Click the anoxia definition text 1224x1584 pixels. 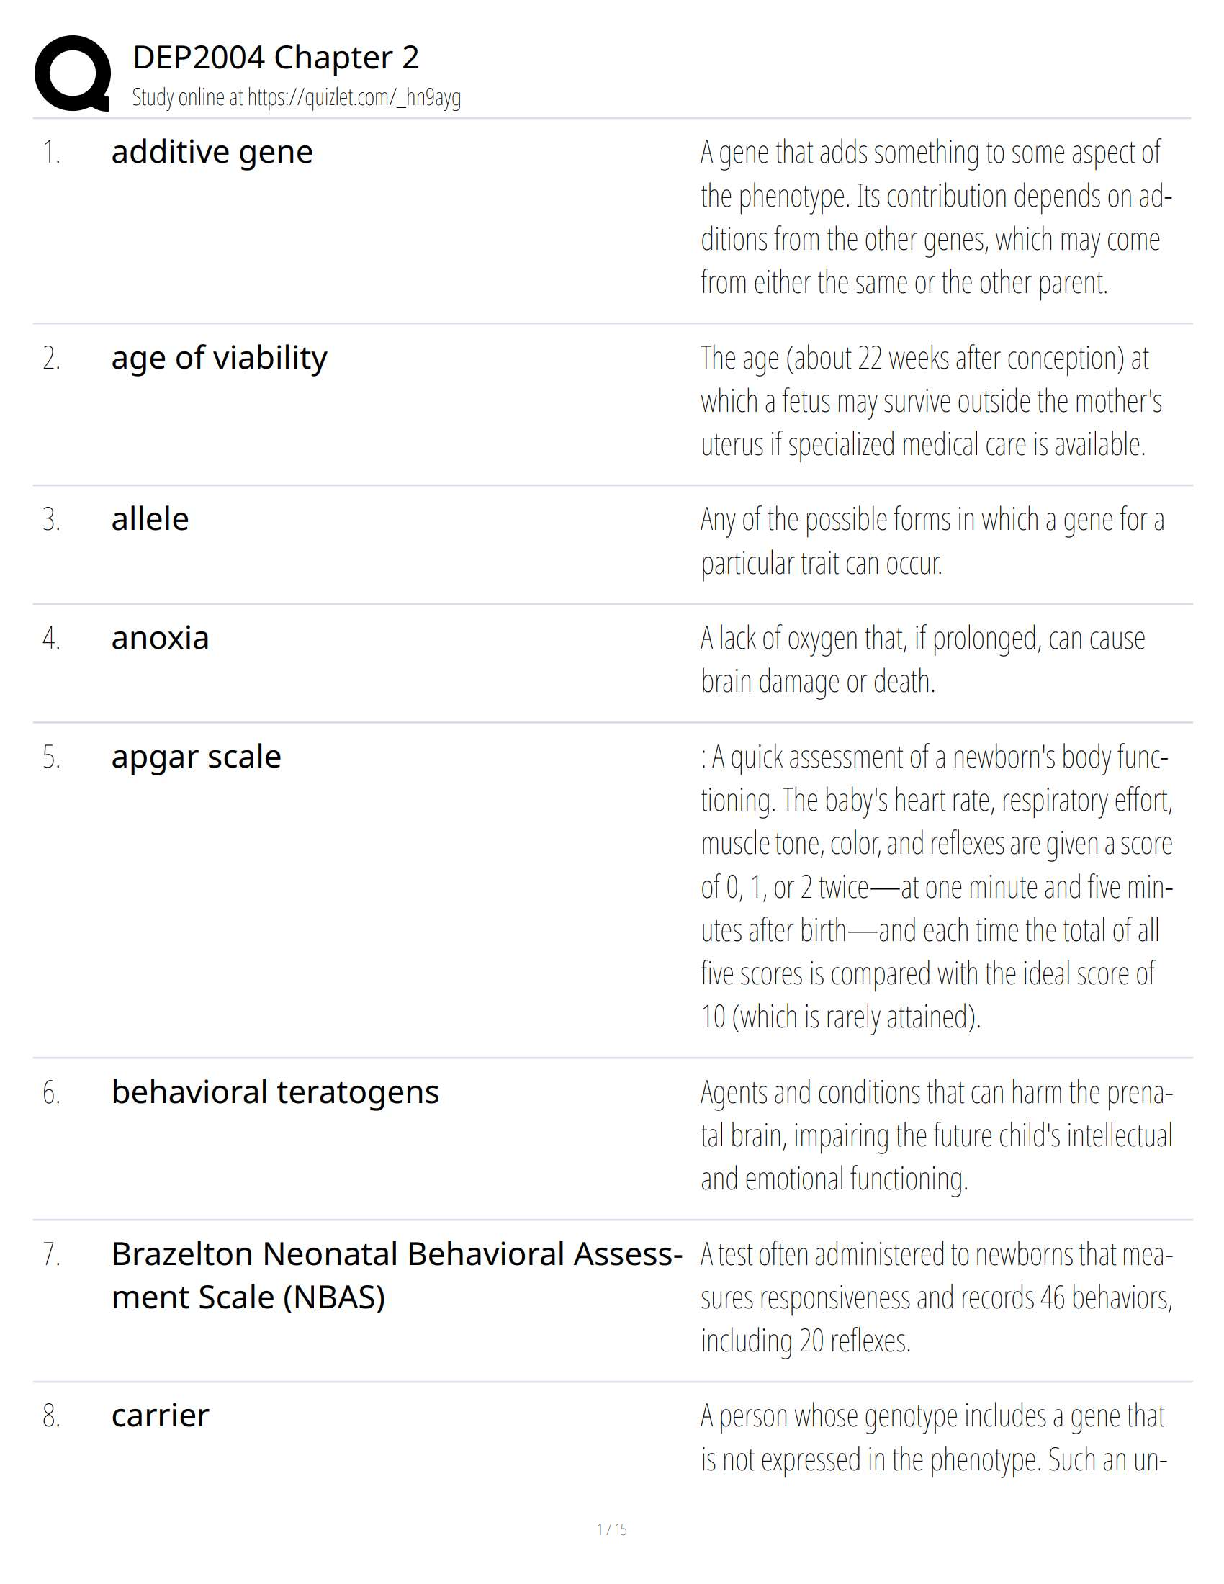pos(922,660)
